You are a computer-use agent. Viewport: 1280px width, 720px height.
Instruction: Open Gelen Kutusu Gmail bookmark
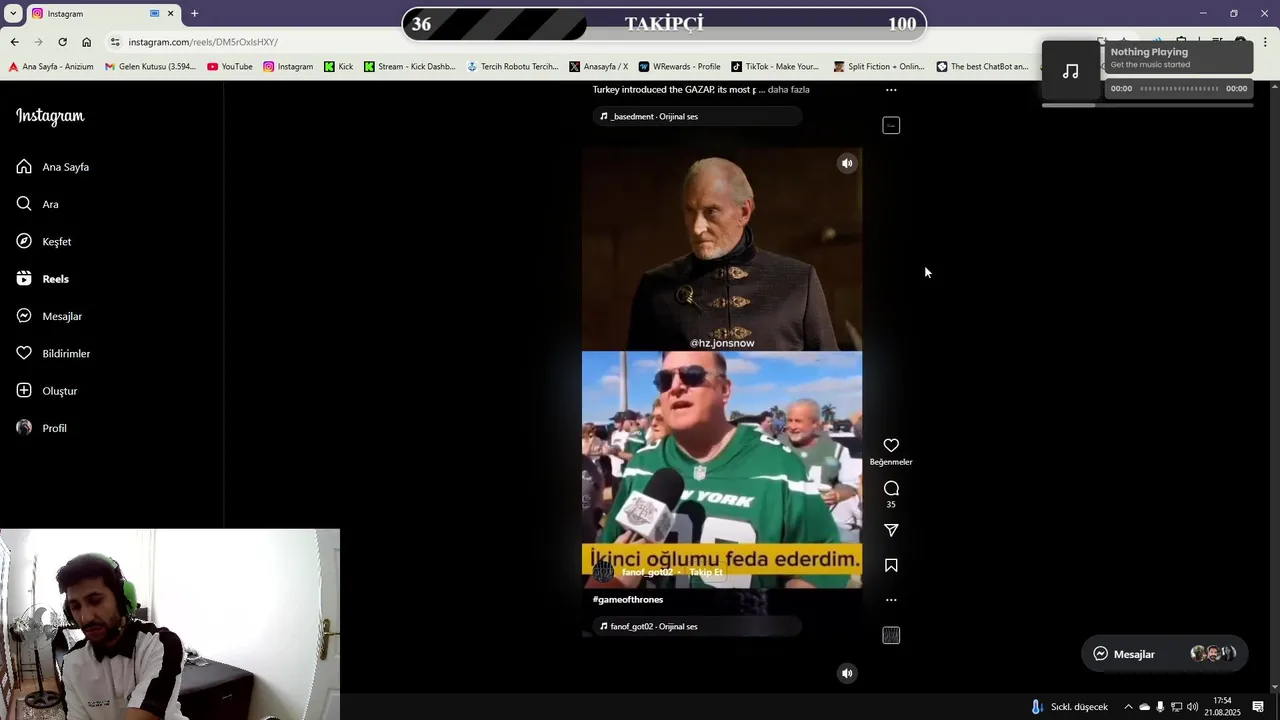coord(151,67)
